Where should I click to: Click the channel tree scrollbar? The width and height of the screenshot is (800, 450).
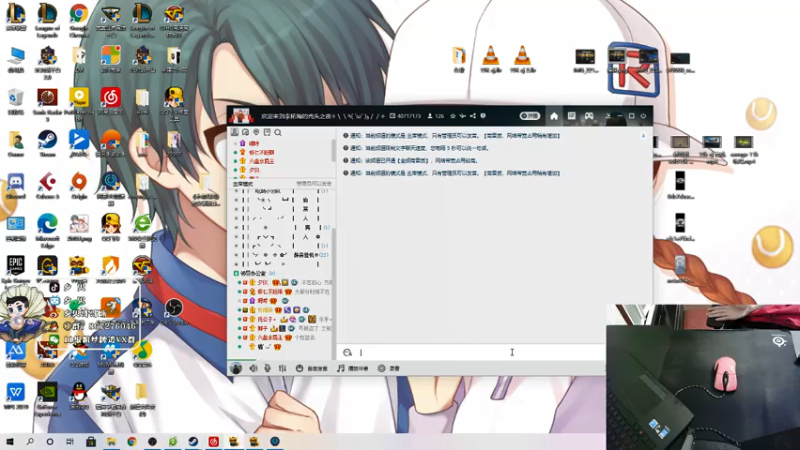pos(334,293)
